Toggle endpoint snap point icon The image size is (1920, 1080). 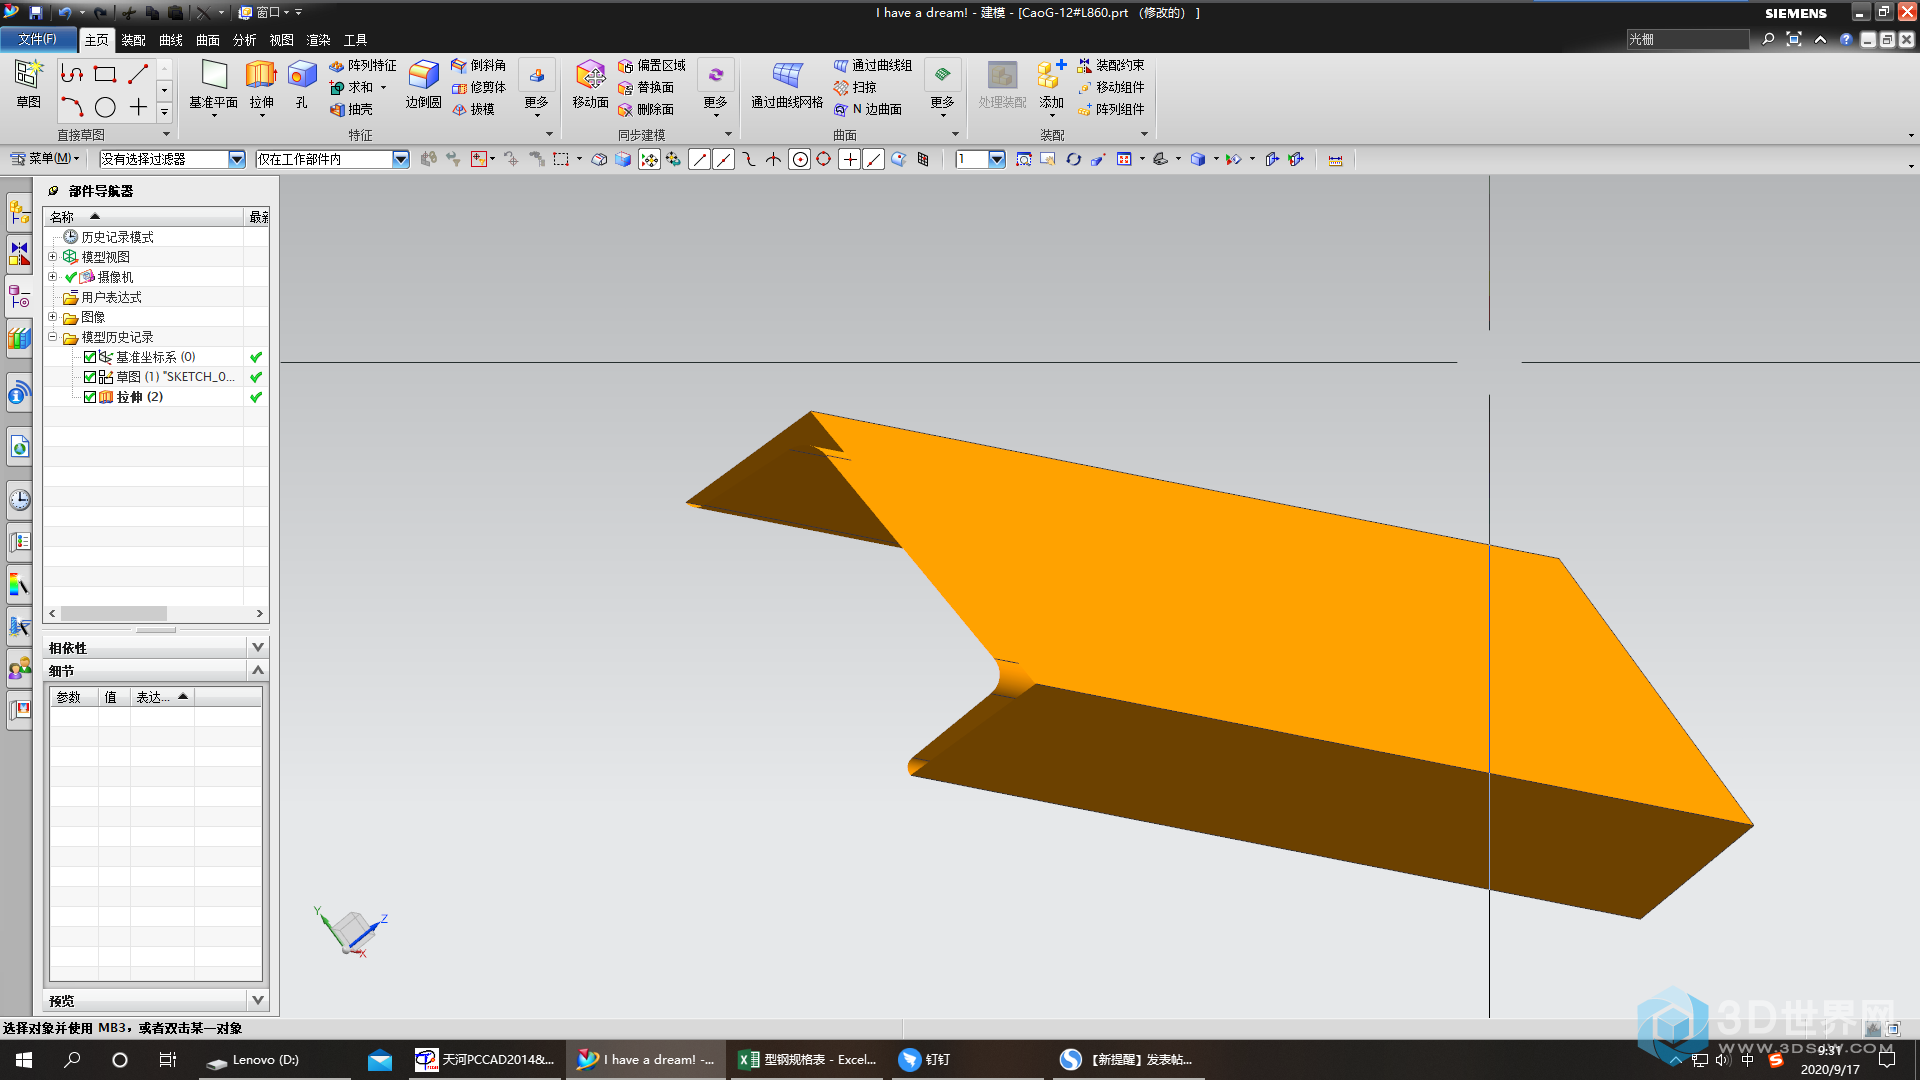pos(699,159)
